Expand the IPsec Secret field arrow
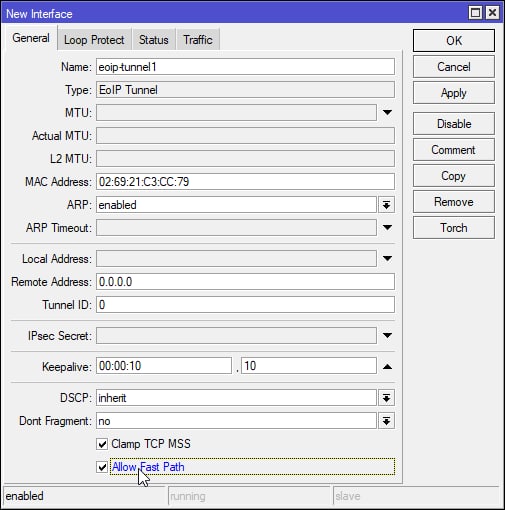 click(x=387, y=336)
